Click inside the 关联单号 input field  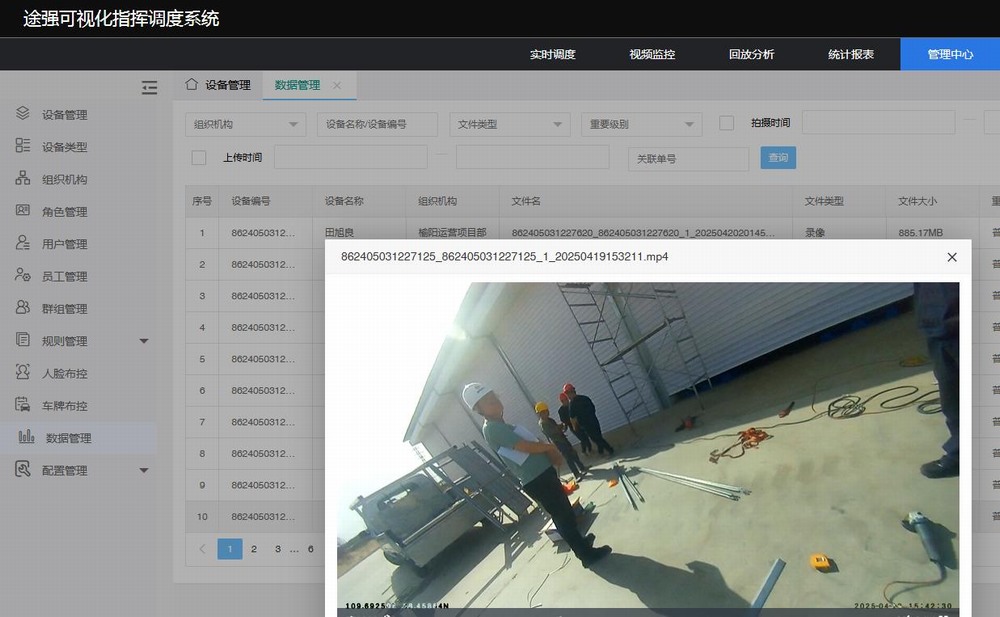coord(688,158)
